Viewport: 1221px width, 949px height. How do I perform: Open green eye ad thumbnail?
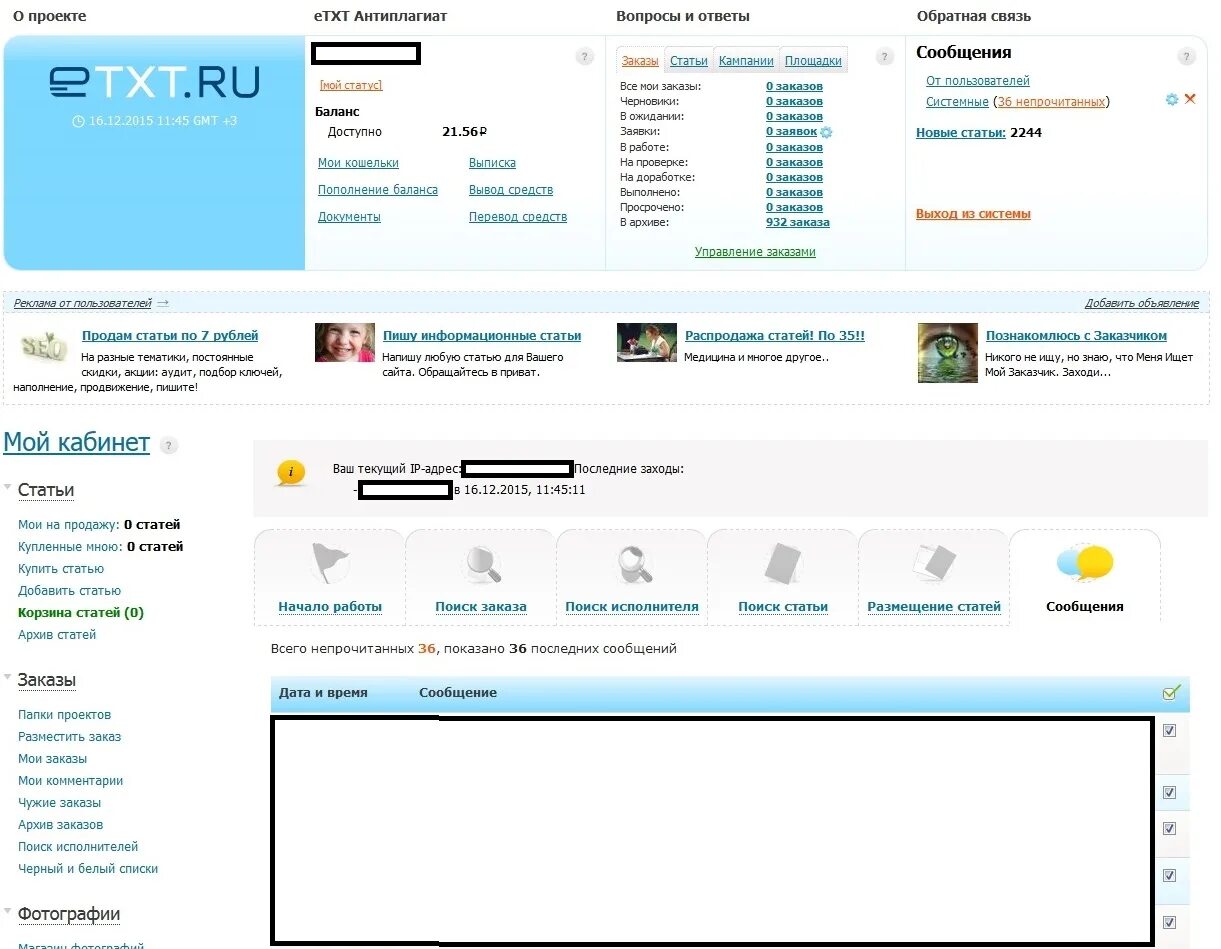point(948,353)
